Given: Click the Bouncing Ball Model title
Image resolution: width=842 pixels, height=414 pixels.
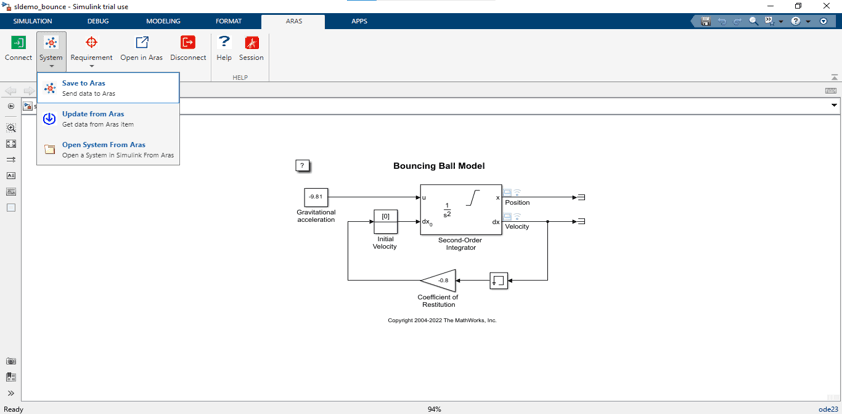Looking at the screenshot, I should point(439,166).
